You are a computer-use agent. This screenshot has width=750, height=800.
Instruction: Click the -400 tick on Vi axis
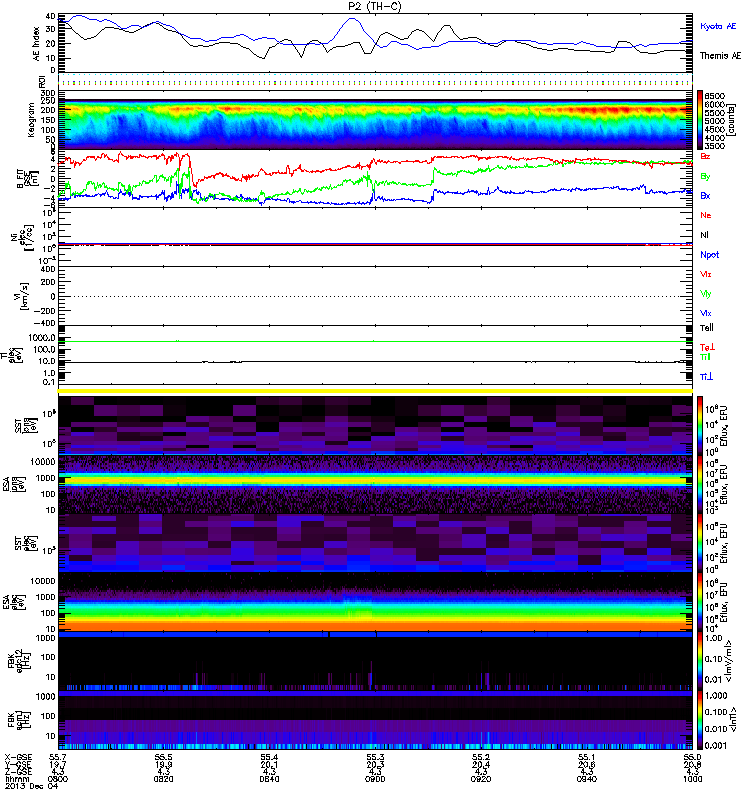(44, 323)
